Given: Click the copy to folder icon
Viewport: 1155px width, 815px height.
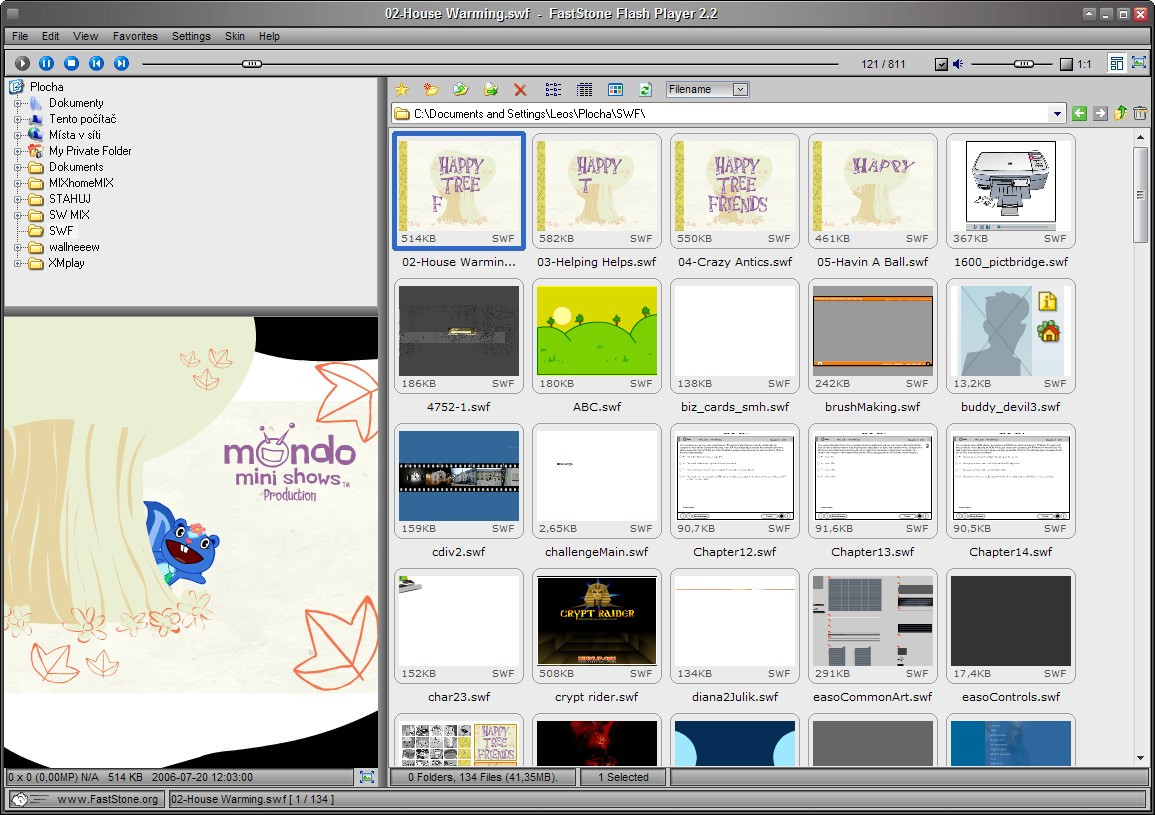Looking at the screenshot, I should pyautogui.click(x=460, y=89).
